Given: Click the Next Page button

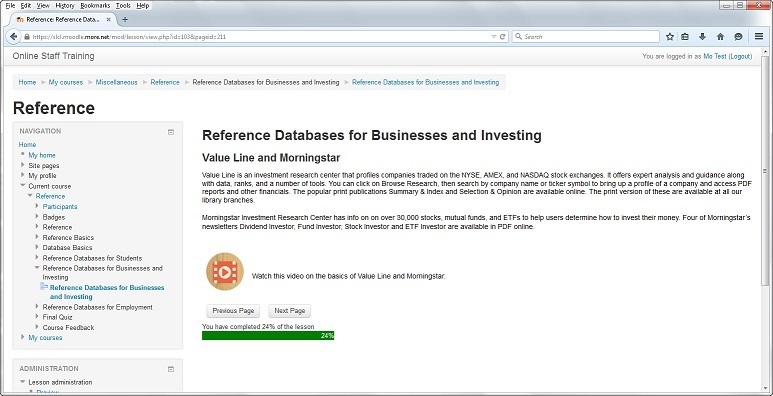Looking at the screenshot, I should (x=289, y=311).
